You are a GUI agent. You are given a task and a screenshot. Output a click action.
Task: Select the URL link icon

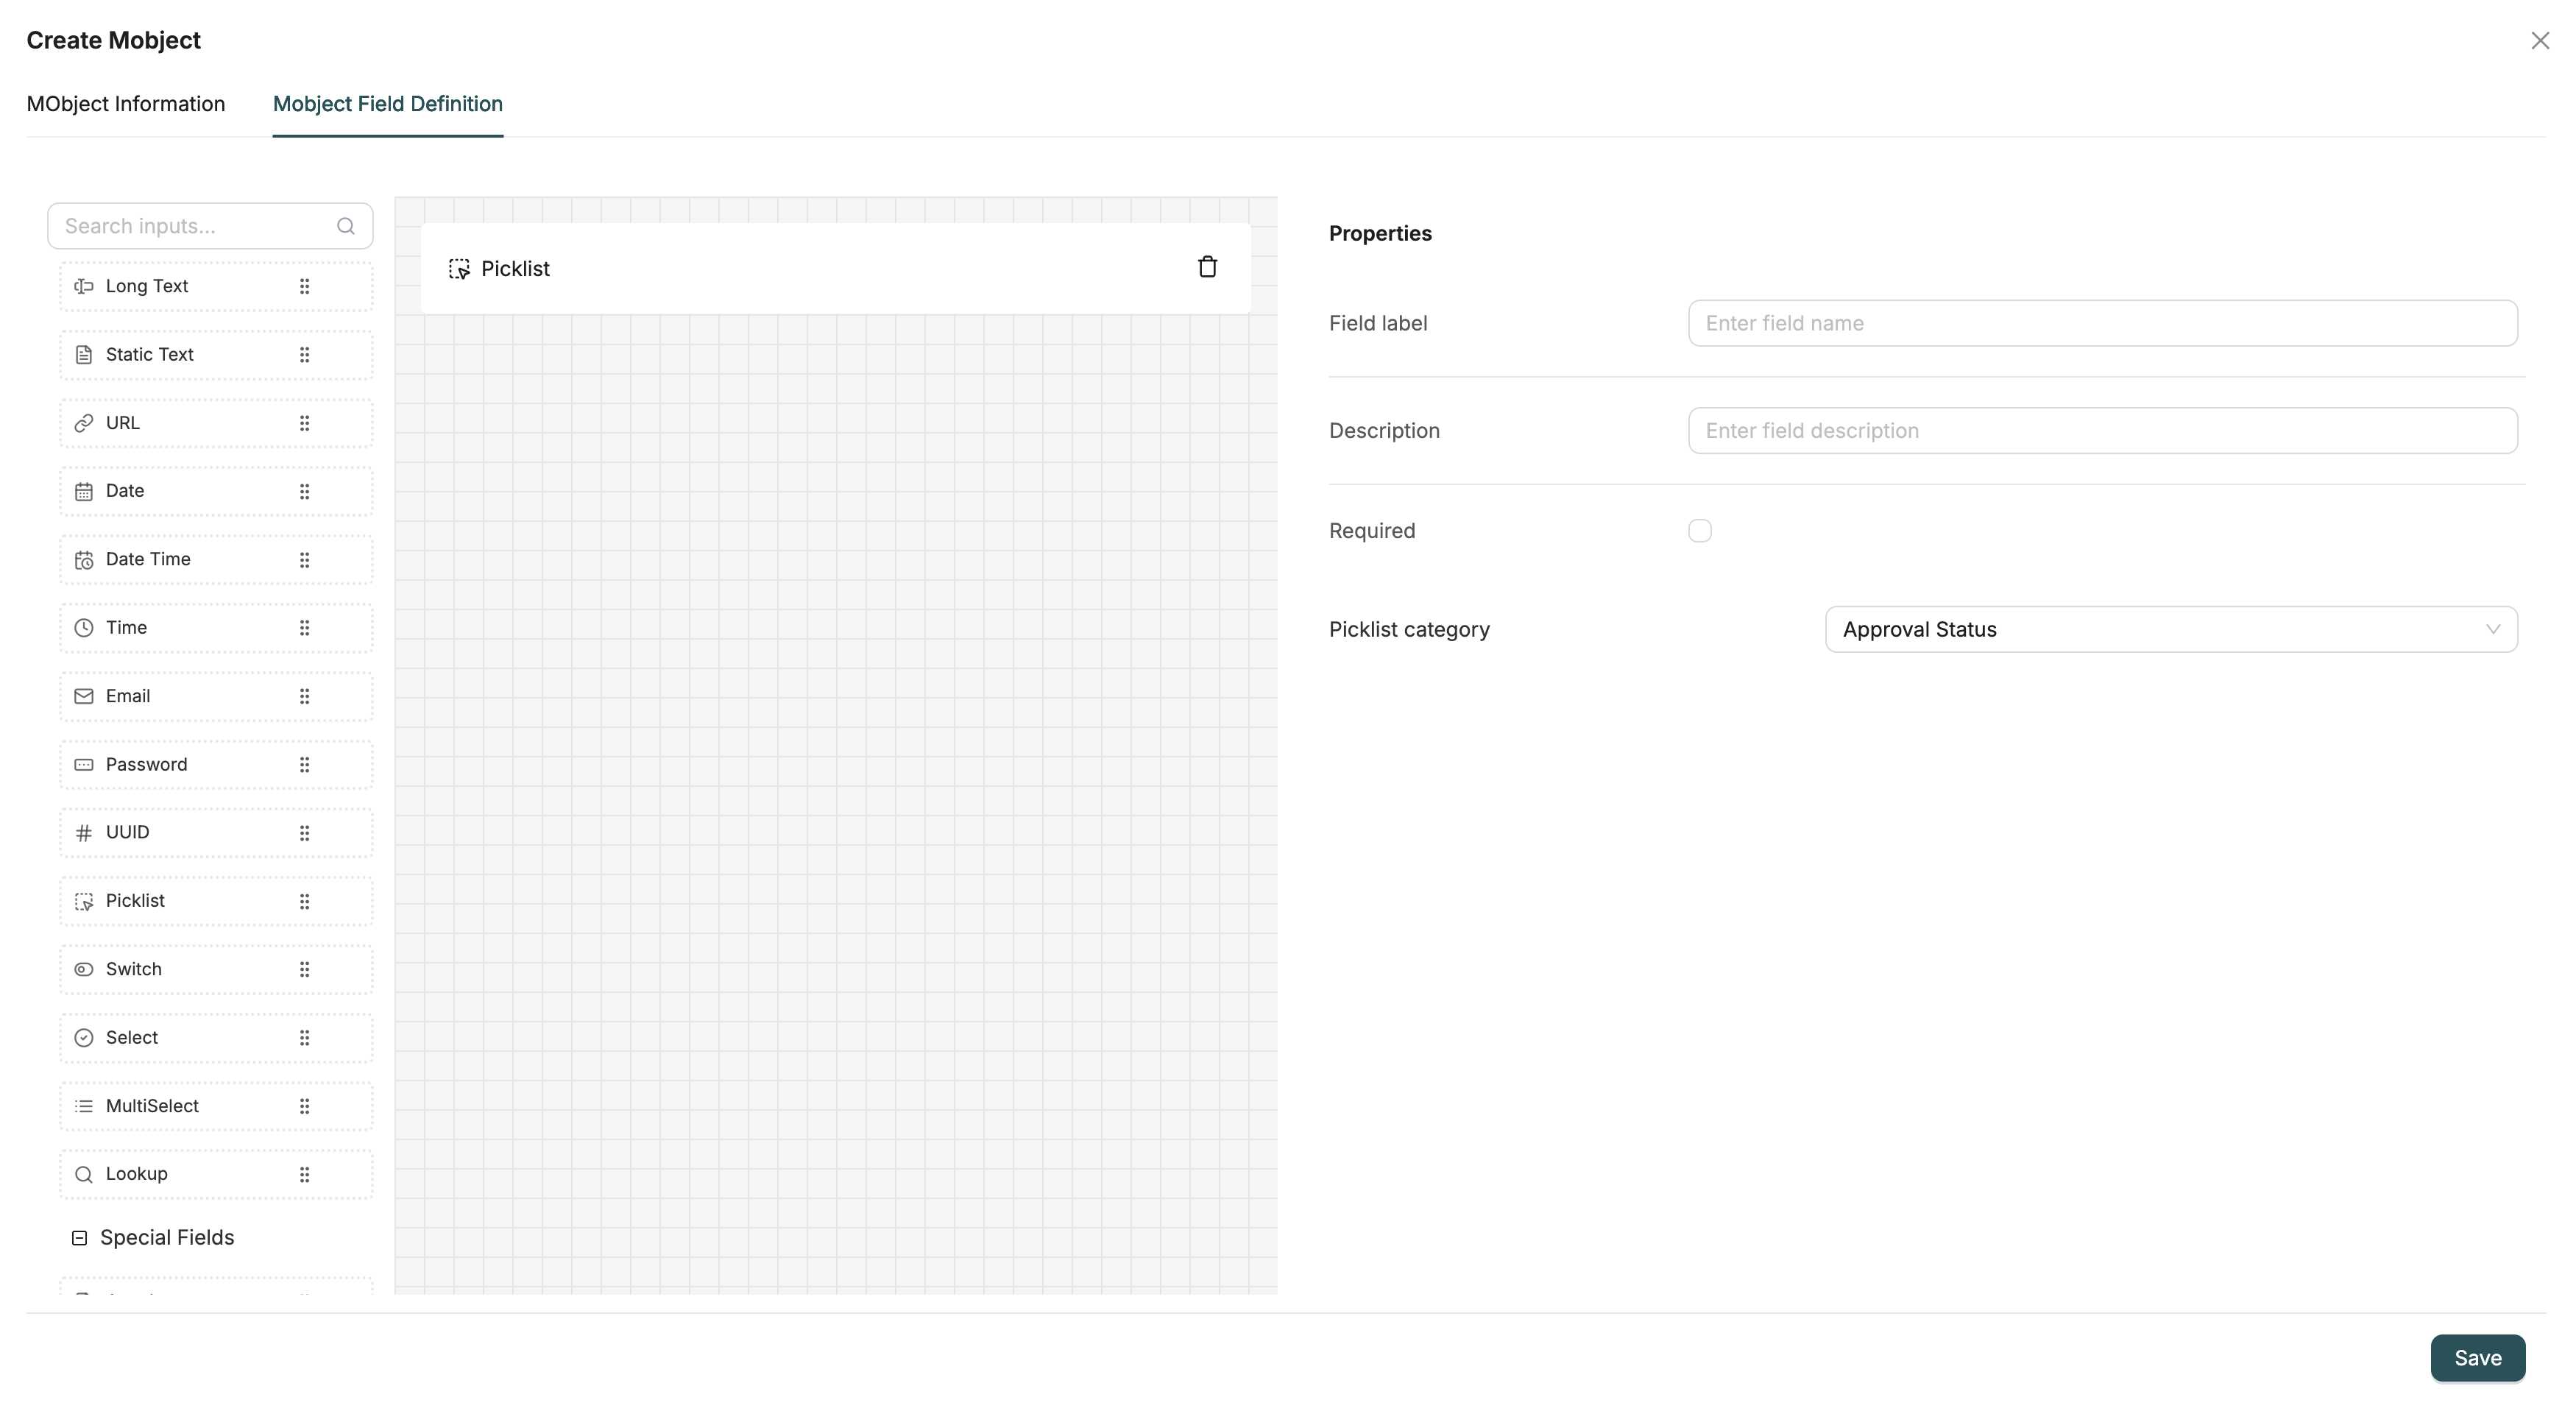[84, 422]
